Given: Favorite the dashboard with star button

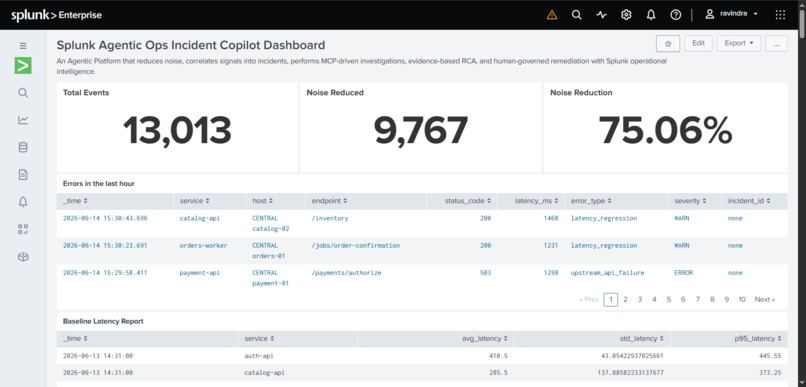Looking at the screenshot, I should [x=668, y=44].
